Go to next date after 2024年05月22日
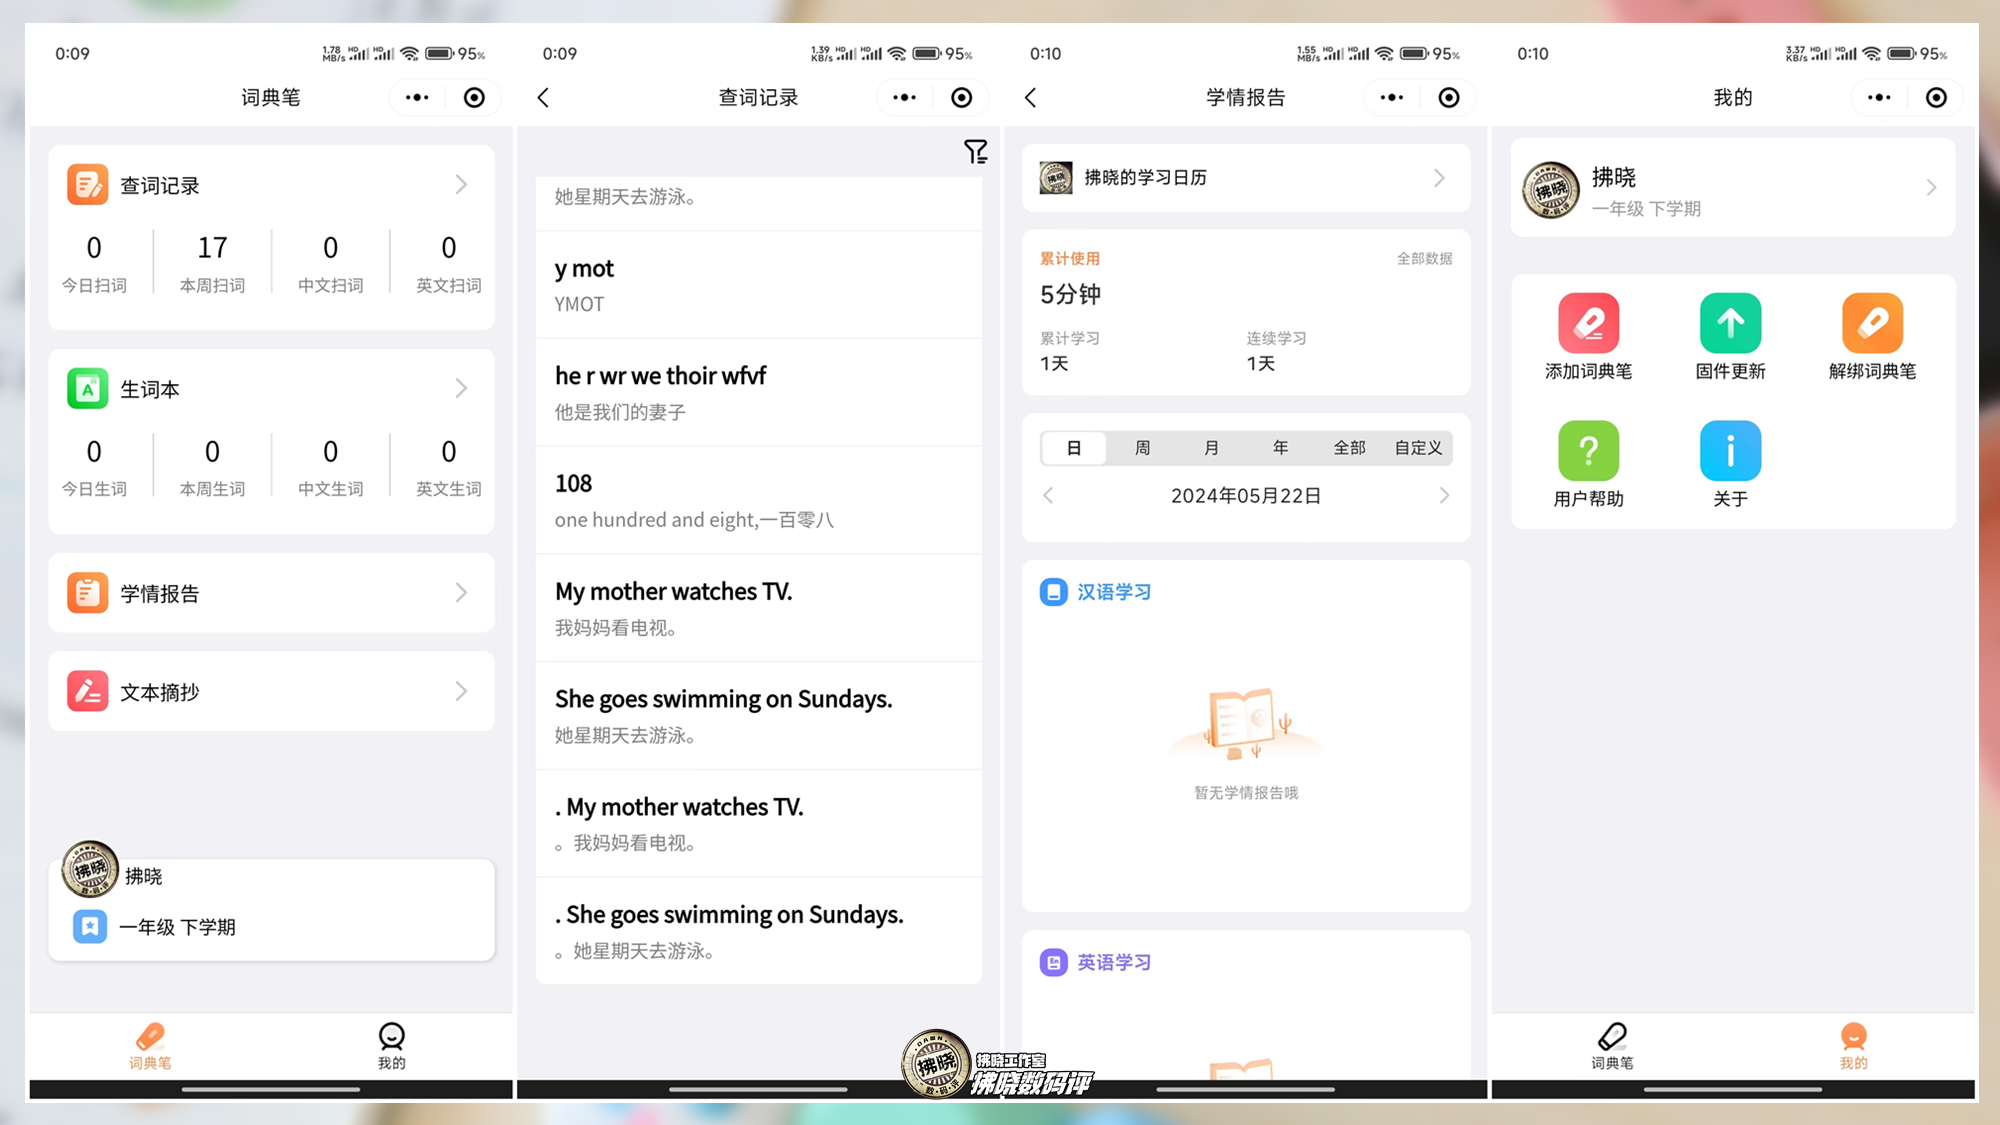Viewport: 2000px width, 1125px height. point(1444,496)
